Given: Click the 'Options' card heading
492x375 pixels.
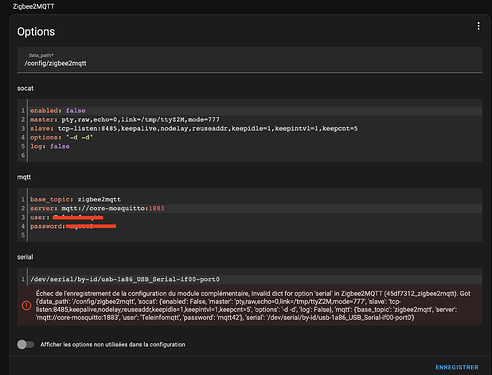Looking at the screenshot, I should [36, 32].
